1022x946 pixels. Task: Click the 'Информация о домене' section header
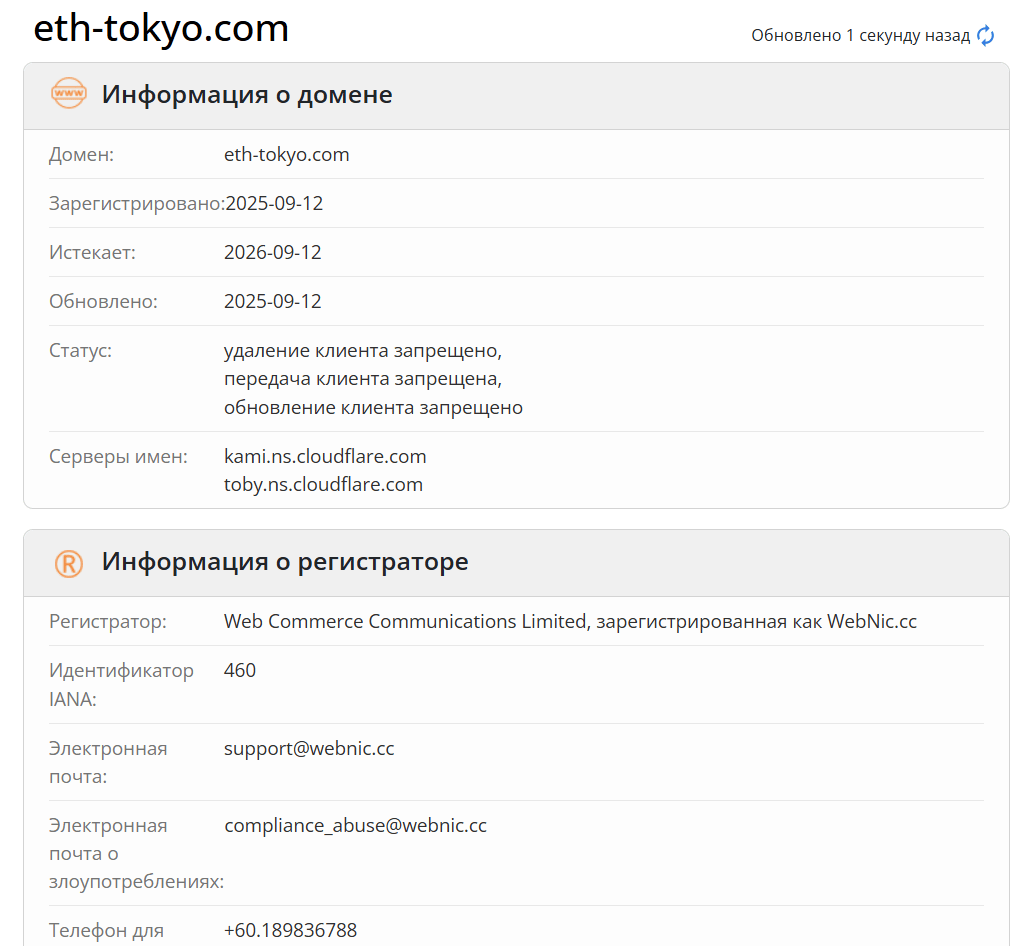pos(247,95)
